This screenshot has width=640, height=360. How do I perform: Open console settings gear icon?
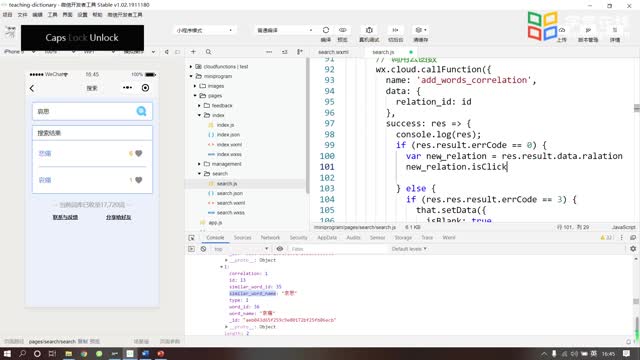633,249
